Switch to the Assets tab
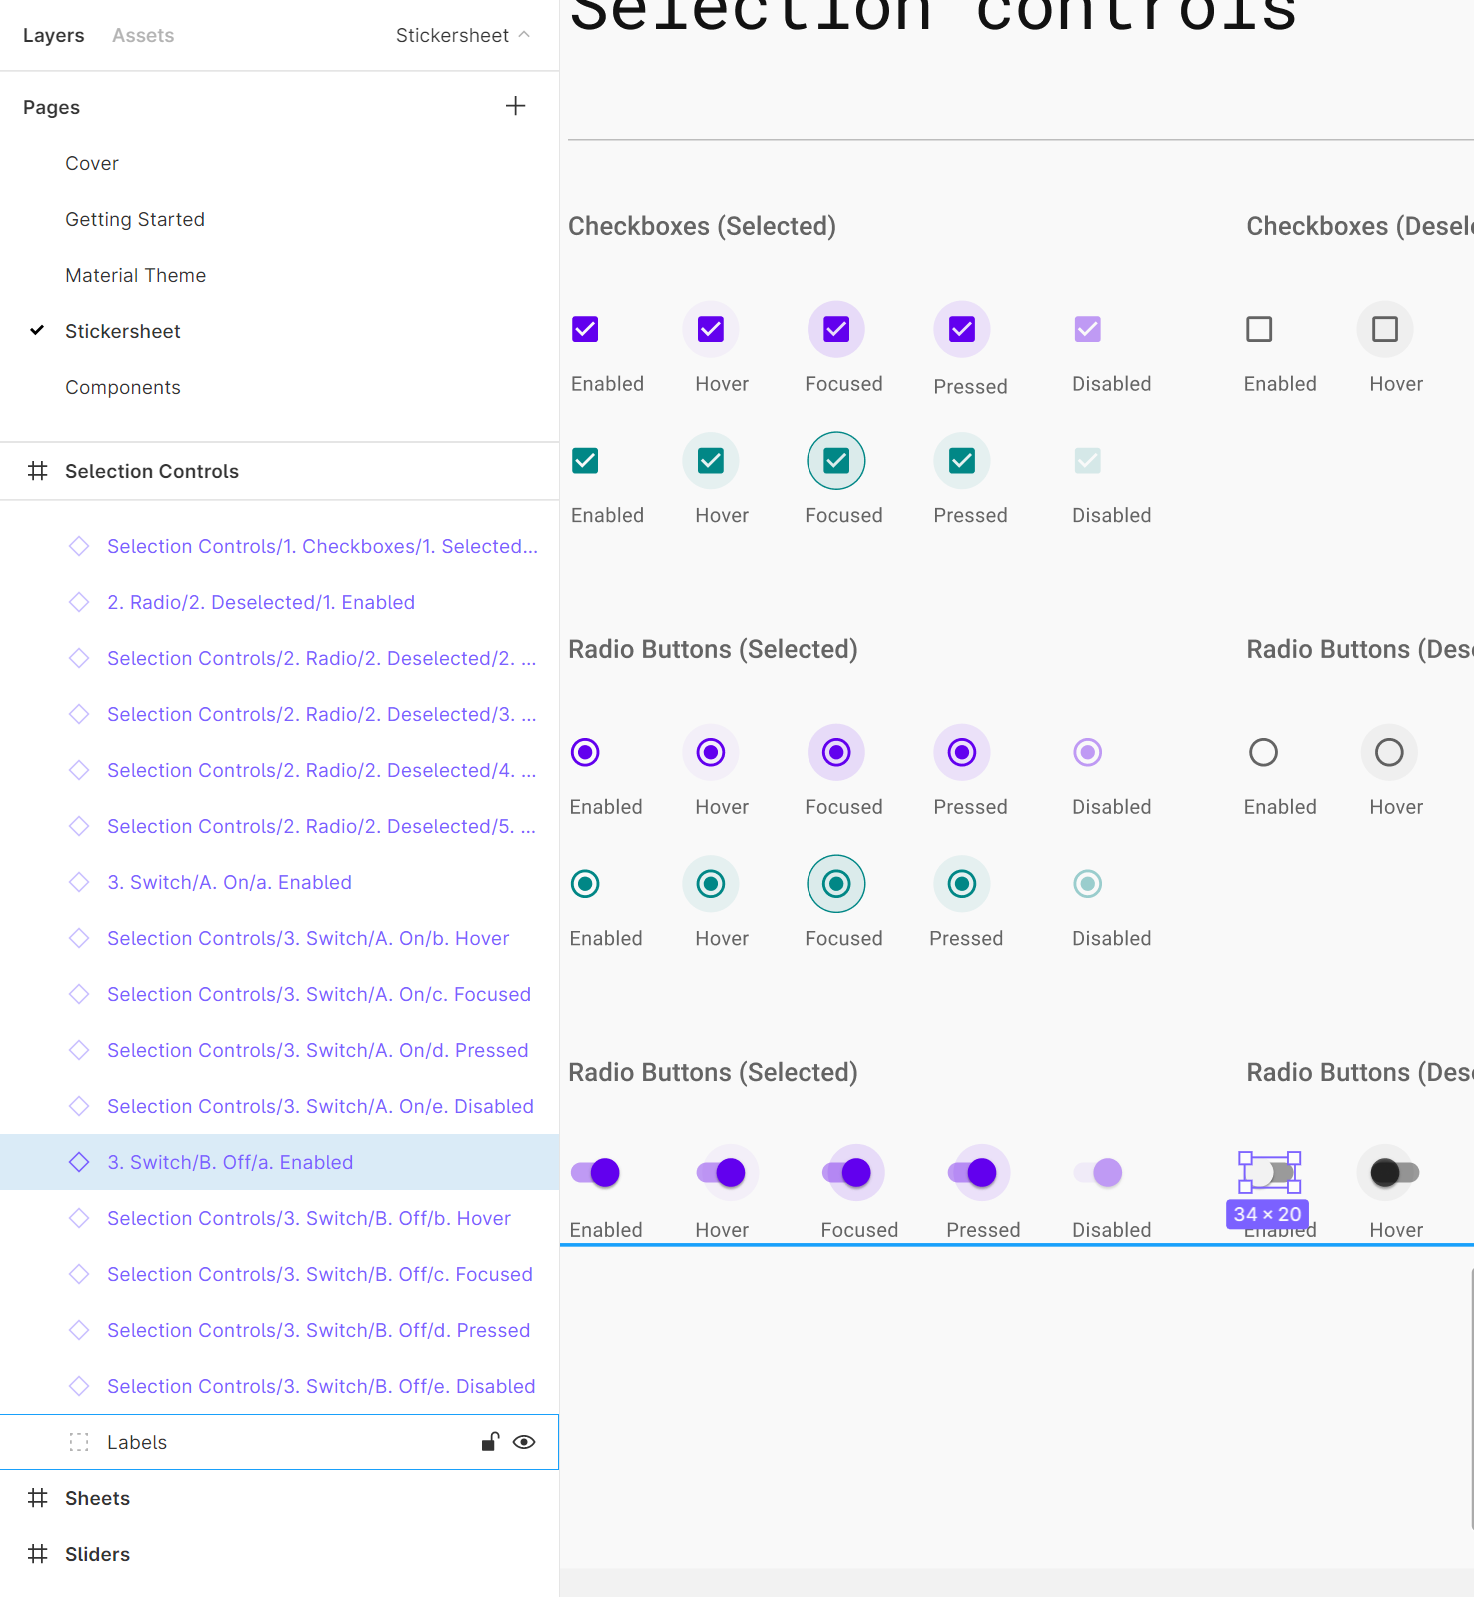1474x1597 pixels. (143, 35)
